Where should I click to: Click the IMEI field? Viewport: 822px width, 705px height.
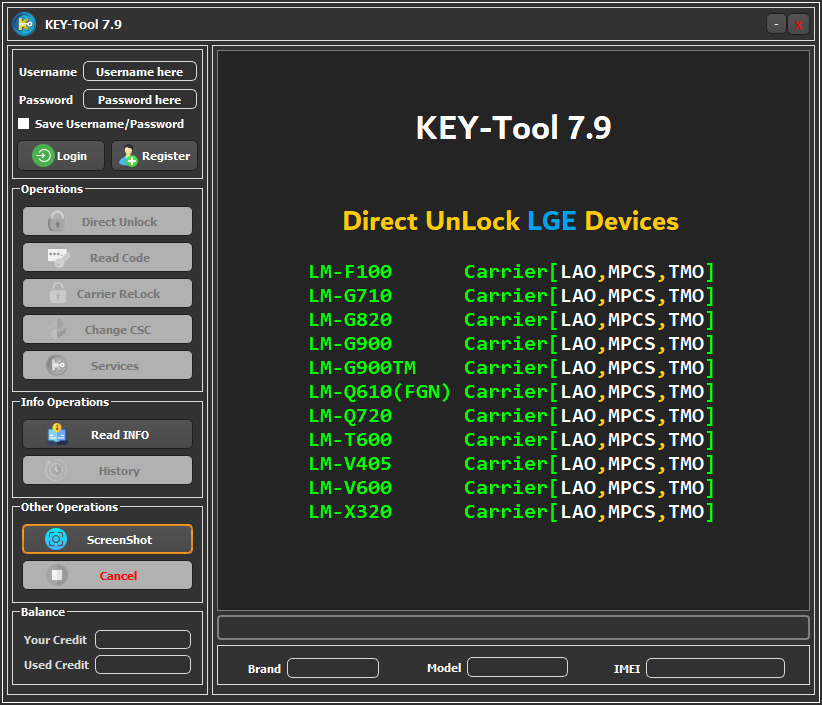[715, 668]
